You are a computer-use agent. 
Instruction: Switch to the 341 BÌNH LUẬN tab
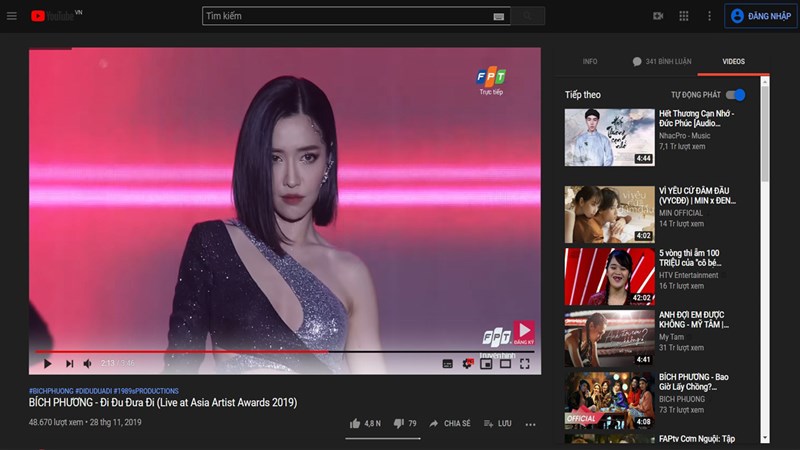pyautogui.click(x=662, y=61)
